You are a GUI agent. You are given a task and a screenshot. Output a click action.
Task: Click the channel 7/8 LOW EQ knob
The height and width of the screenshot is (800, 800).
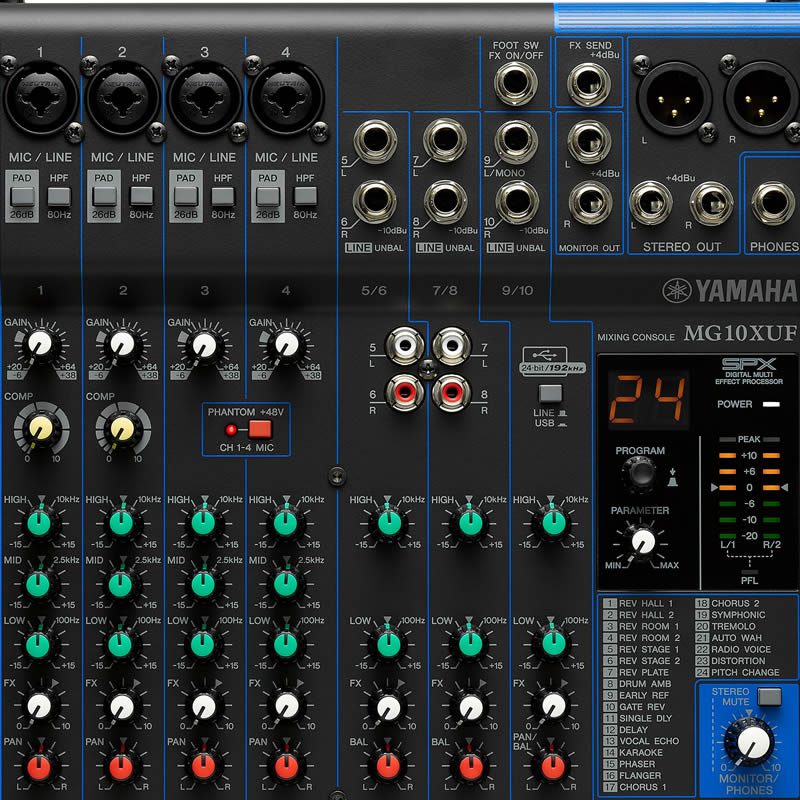(470, 645)
